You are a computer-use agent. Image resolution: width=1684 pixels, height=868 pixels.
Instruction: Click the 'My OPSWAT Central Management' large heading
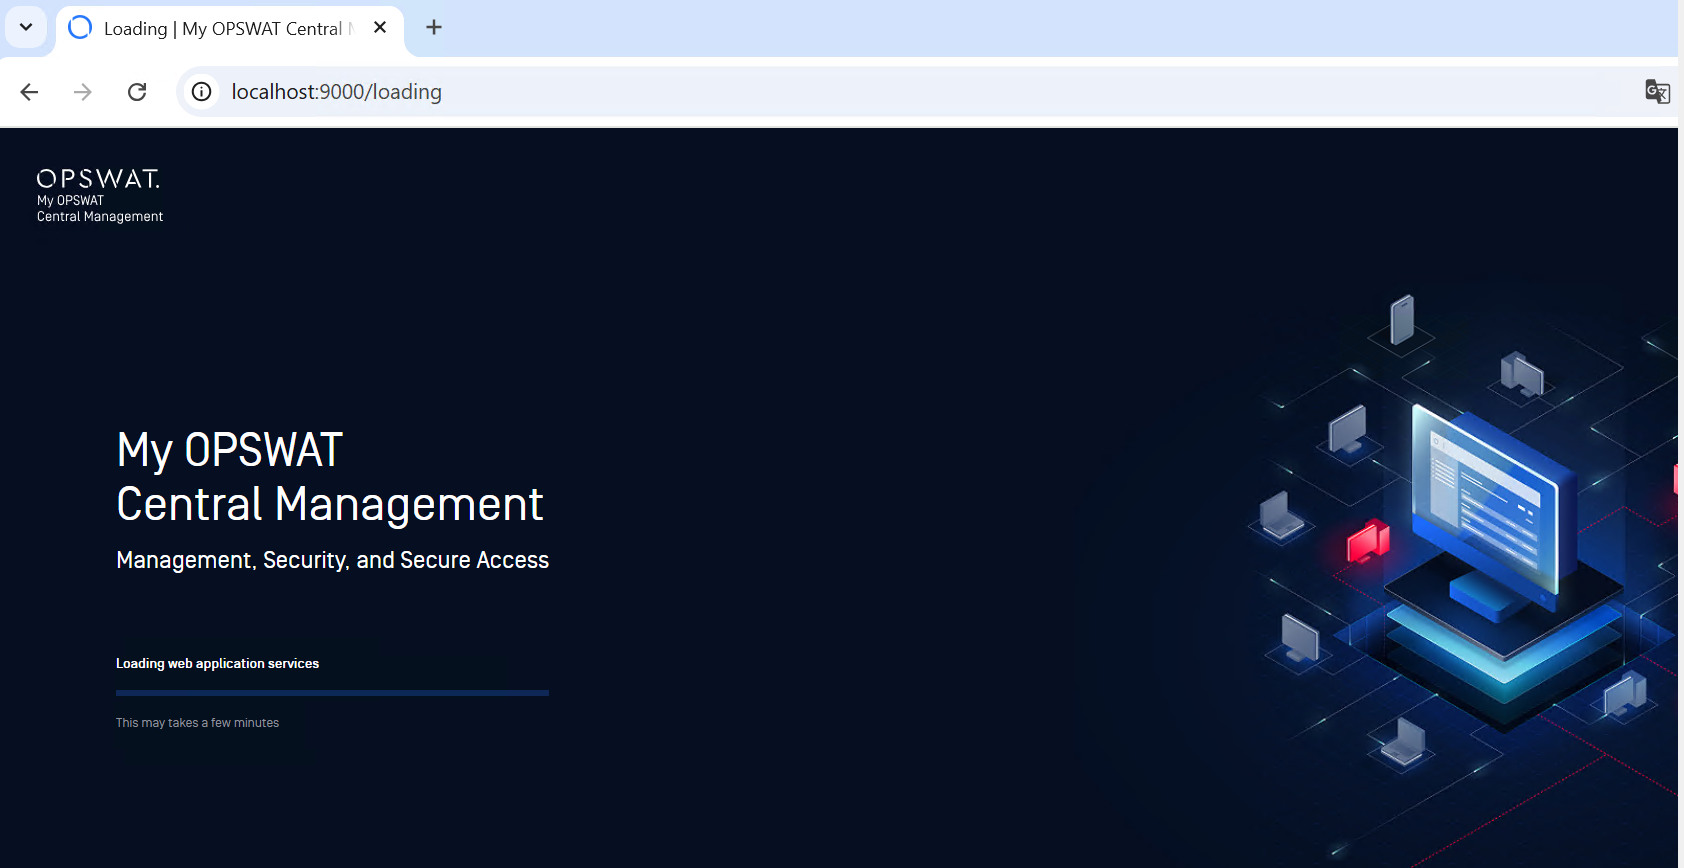330,477
